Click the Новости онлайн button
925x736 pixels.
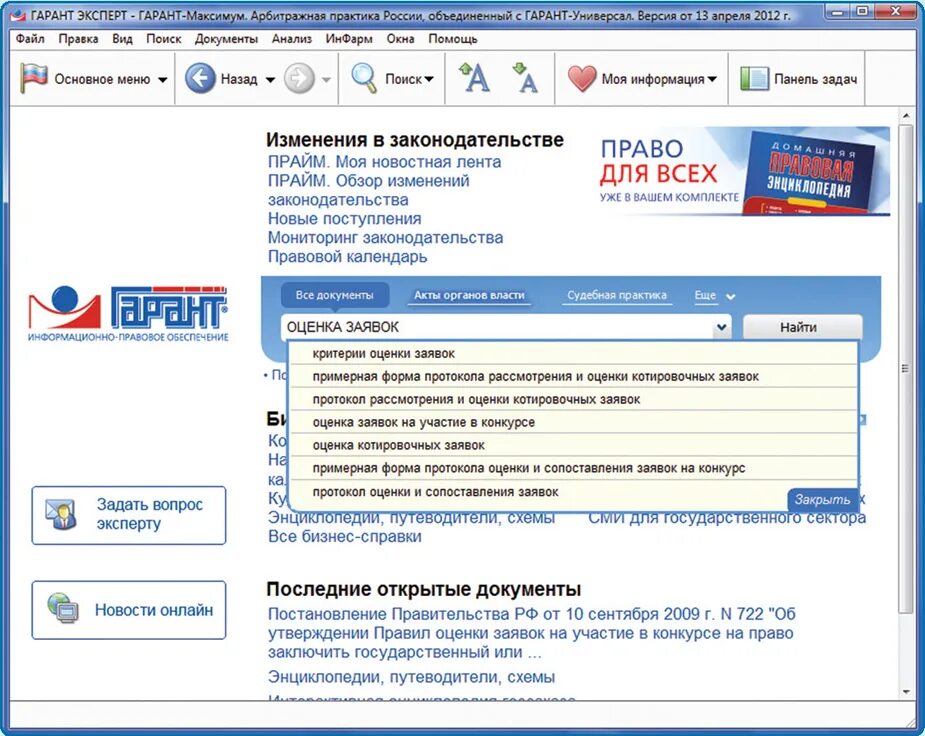pos(129,610)
